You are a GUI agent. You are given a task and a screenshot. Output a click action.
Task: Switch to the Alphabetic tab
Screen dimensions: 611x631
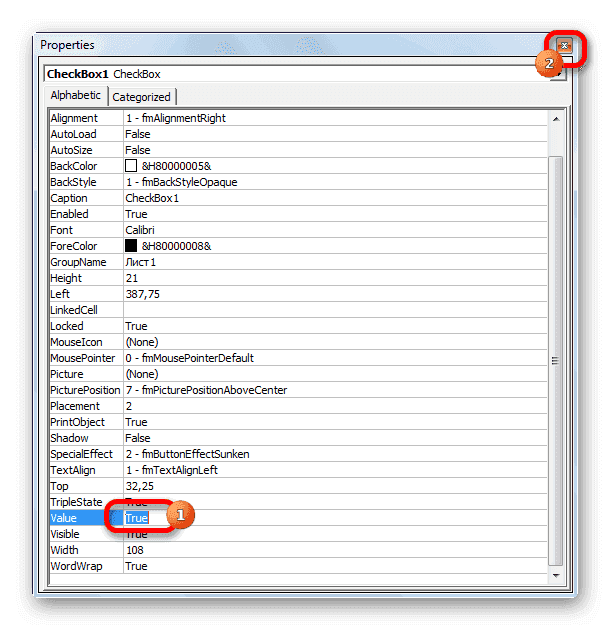coord(76,95)
